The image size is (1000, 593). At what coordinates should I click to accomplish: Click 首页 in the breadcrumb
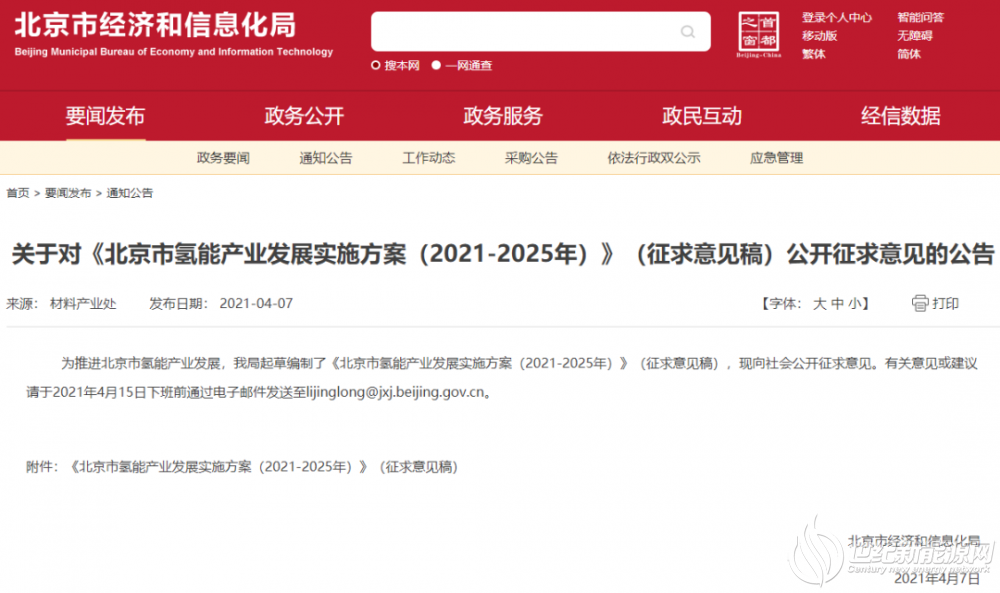point(18,193)
